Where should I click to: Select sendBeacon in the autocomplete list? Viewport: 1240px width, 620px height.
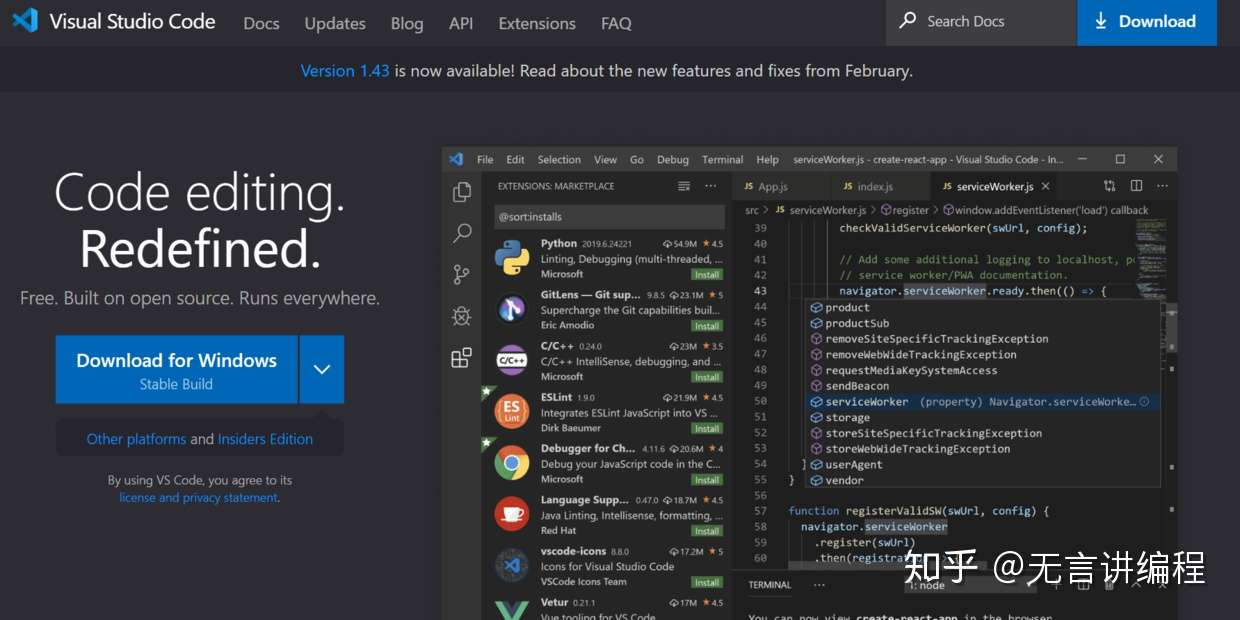pyautogui.click(x=857, y=386)
